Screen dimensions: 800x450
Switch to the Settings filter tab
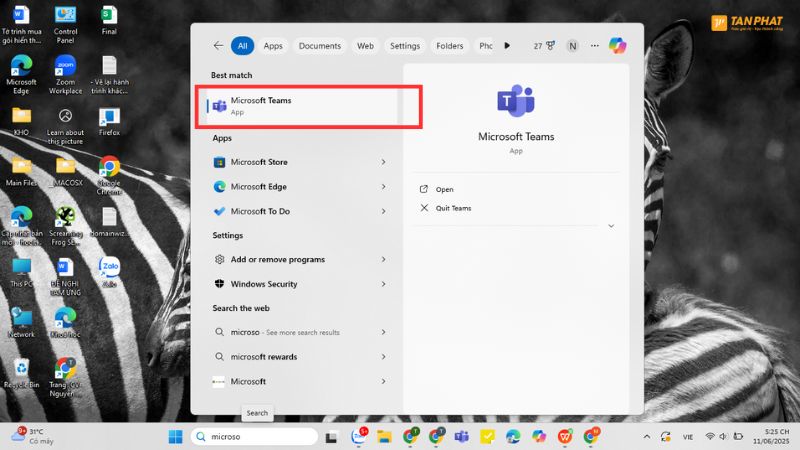tap(405, 46)
